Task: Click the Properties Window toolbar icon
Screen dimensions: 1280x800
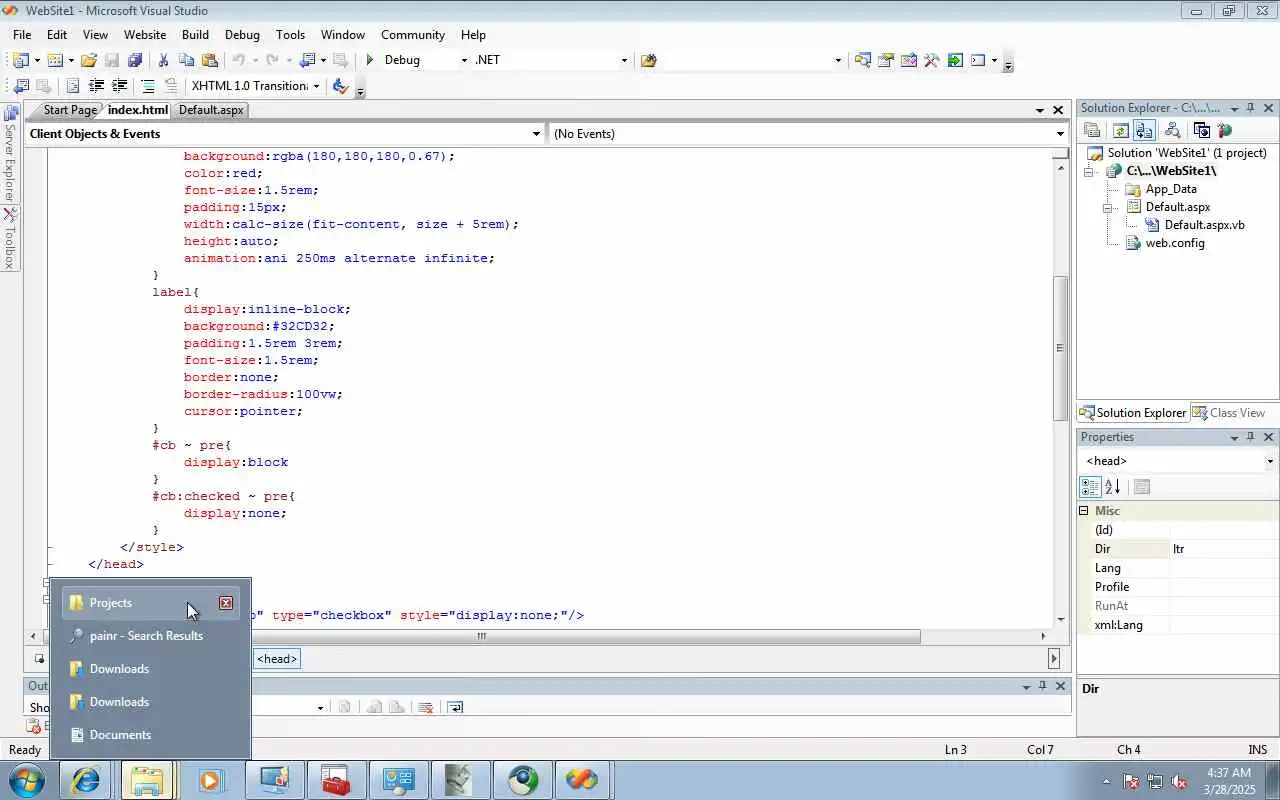Action: pyautogui.click(x=885, y=60)
